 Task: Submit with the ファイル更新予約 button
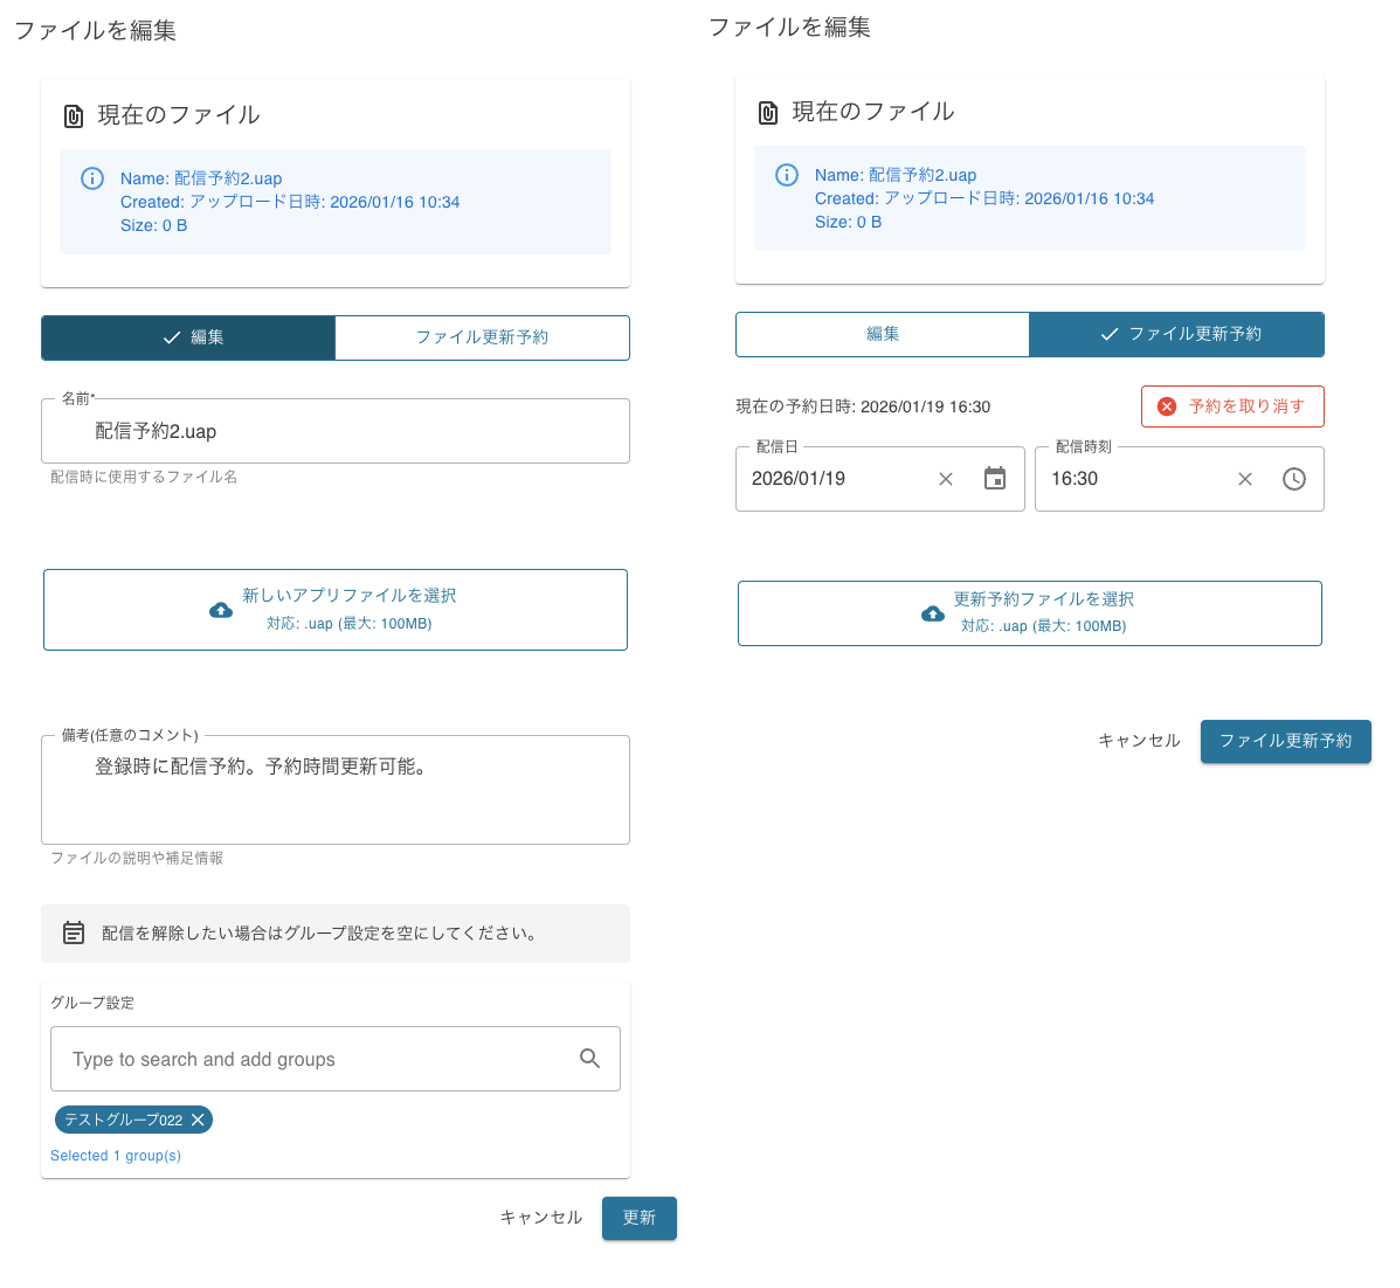(x=1285, y=741)
